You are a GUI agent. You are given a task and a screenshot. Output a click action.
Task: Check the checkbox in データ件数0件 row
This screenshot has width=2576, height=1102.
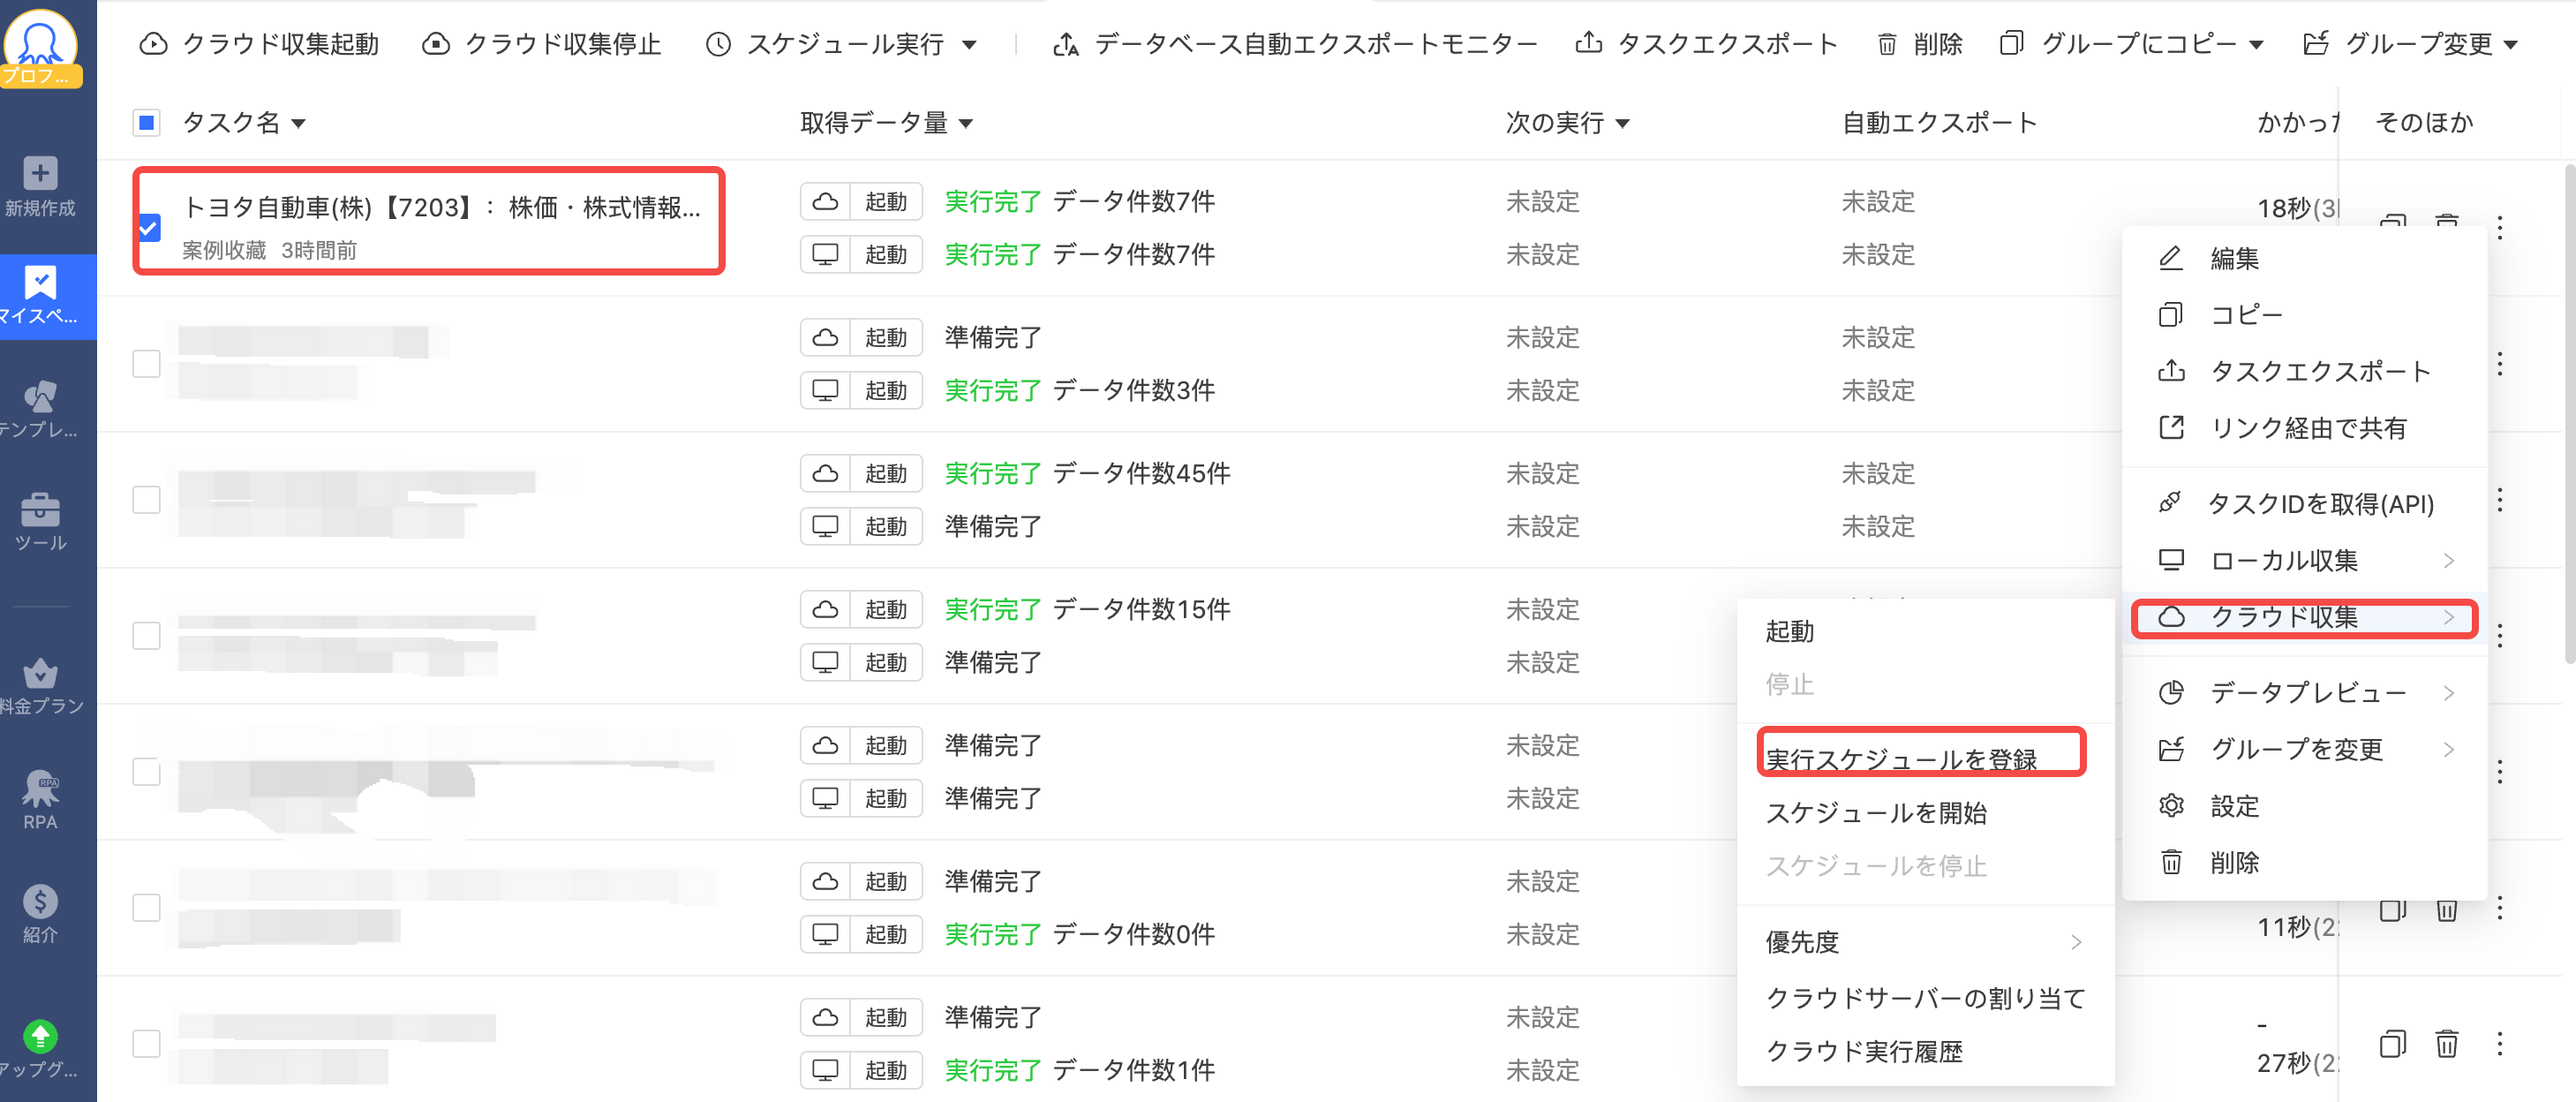click(x=147, y=908)
